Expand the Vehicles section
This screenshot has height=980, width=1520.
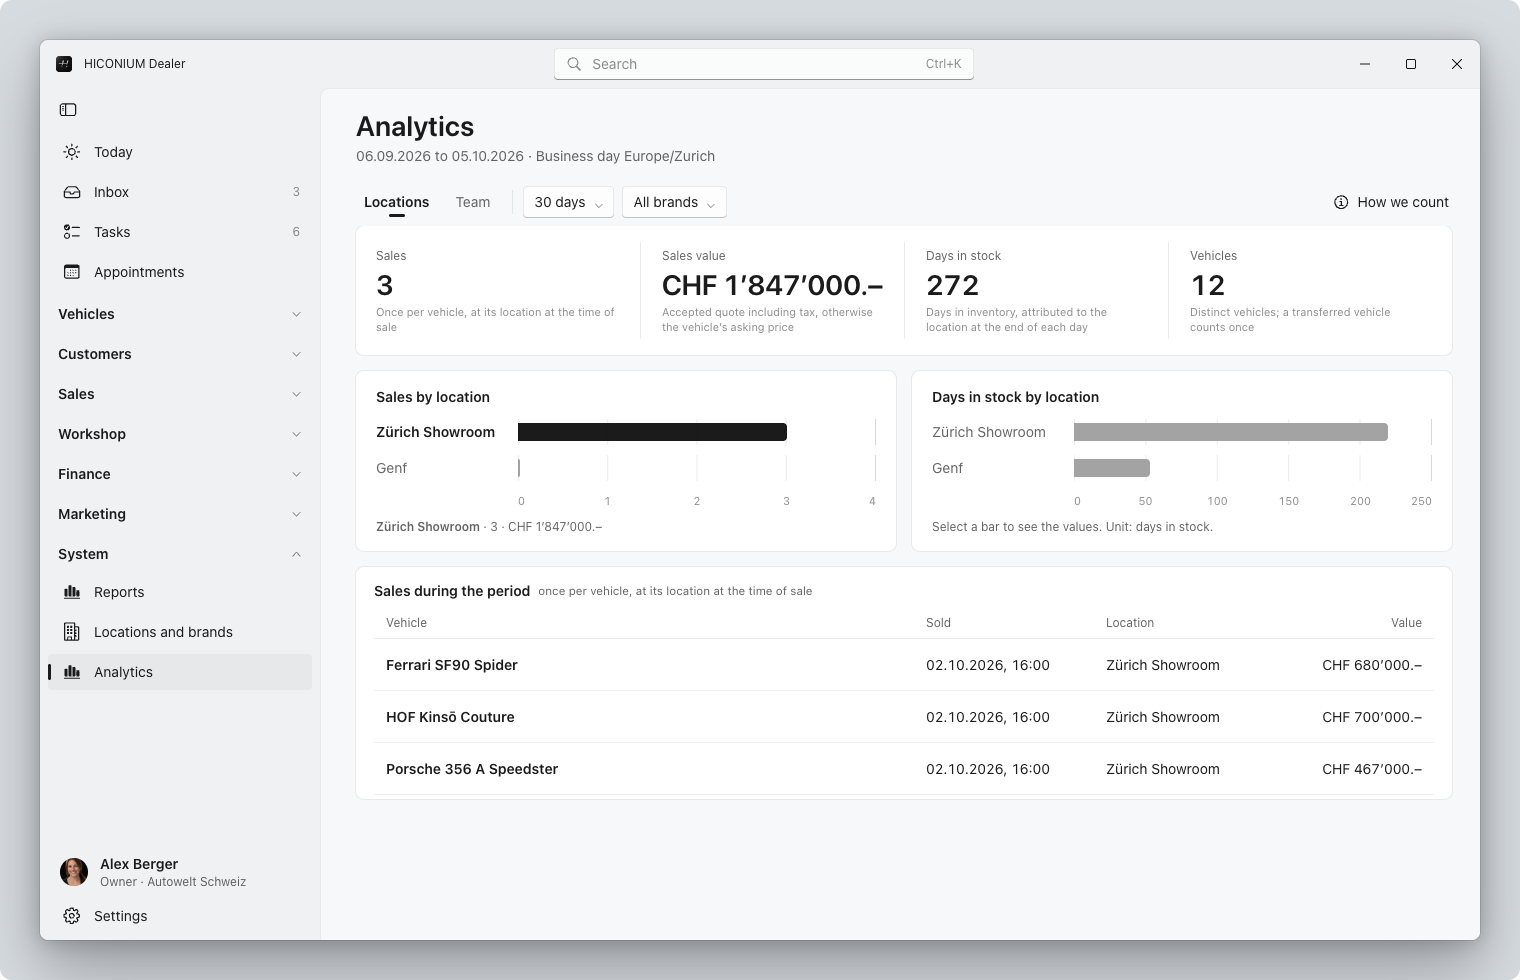click(180, 314)
